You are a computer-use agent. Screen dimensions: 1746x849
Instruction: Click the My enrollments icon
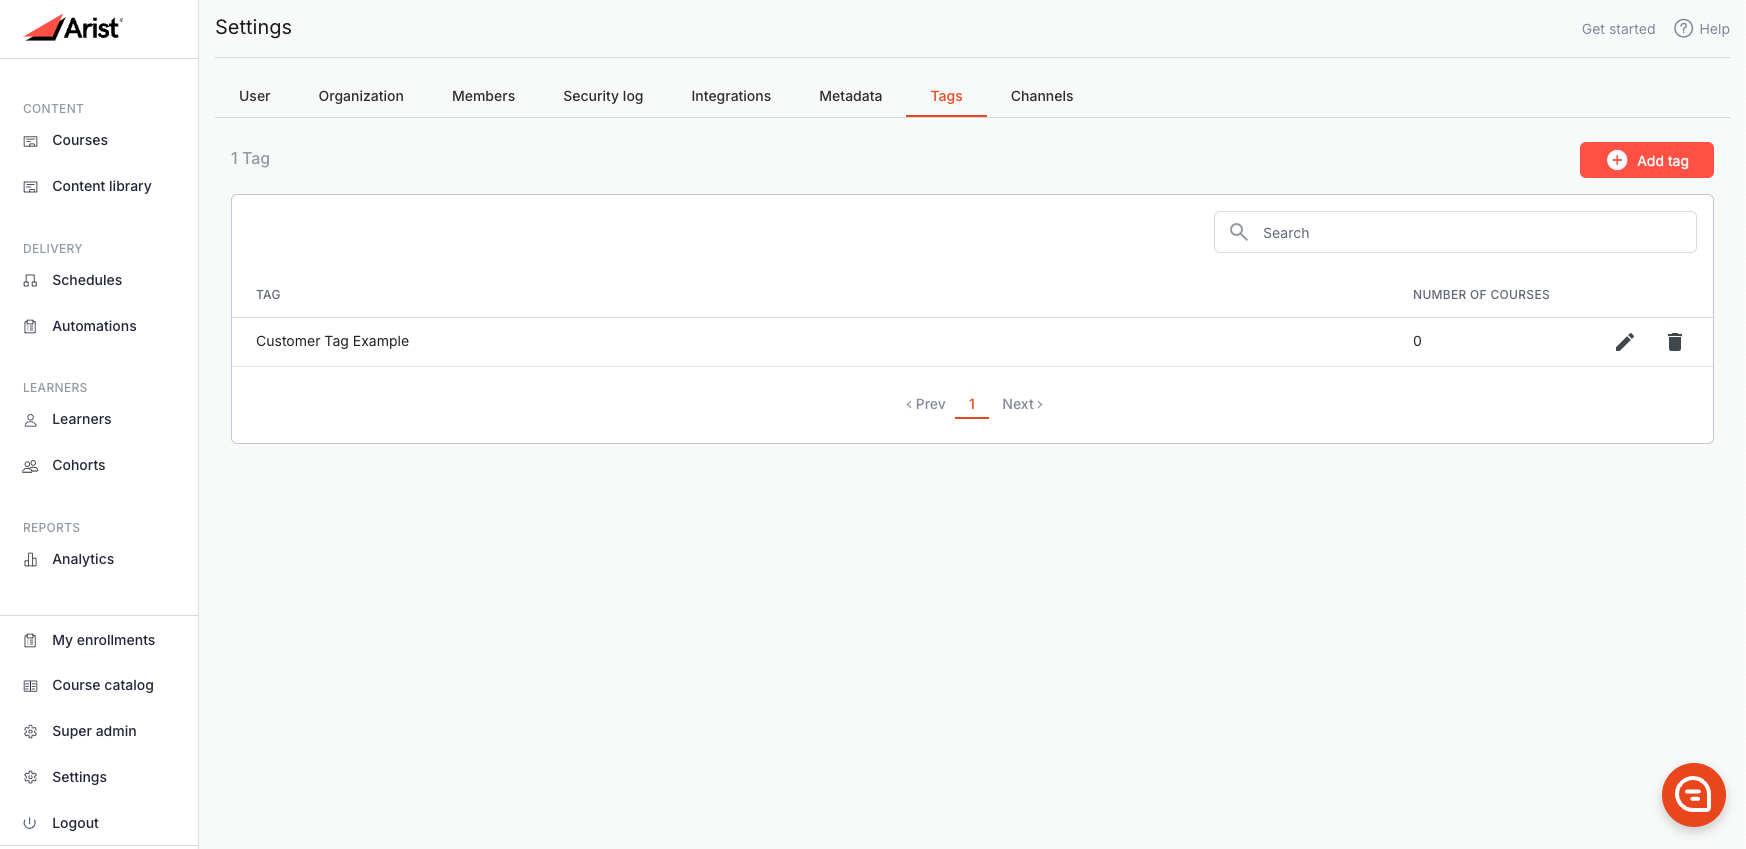point(31,641)
